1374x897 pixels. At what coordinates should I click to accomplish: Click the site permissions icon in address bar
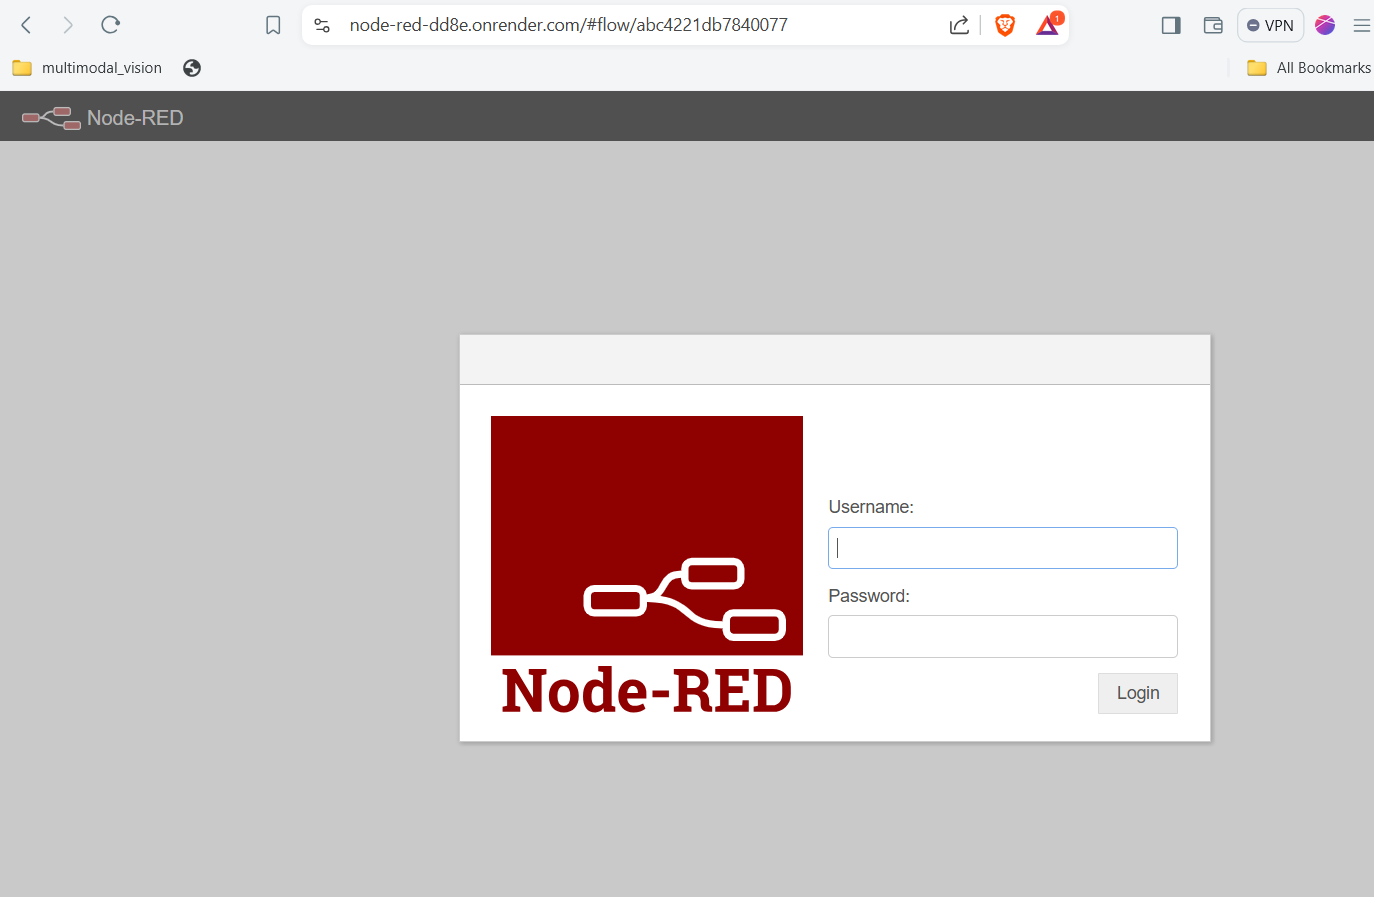[322, 25]
